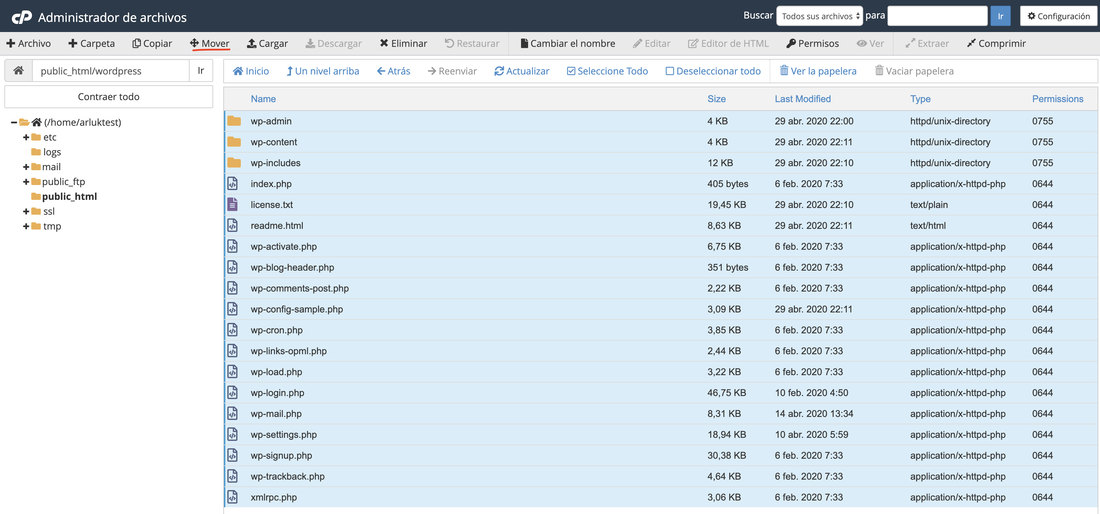This screenshot has width=1100, height=514.
Task: Click the Copiar toolbar button
Action: 152,43
